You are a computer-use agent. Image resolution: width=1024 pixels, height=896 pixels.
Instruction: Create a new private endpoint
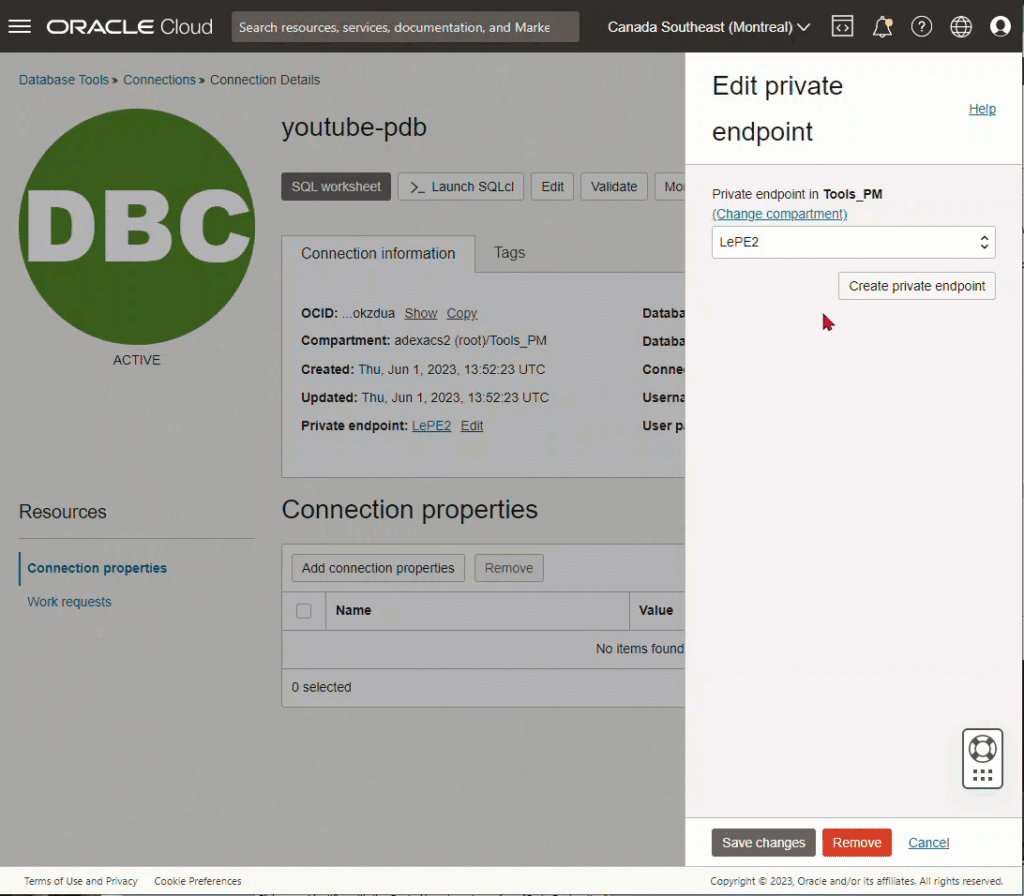point(916,285)
